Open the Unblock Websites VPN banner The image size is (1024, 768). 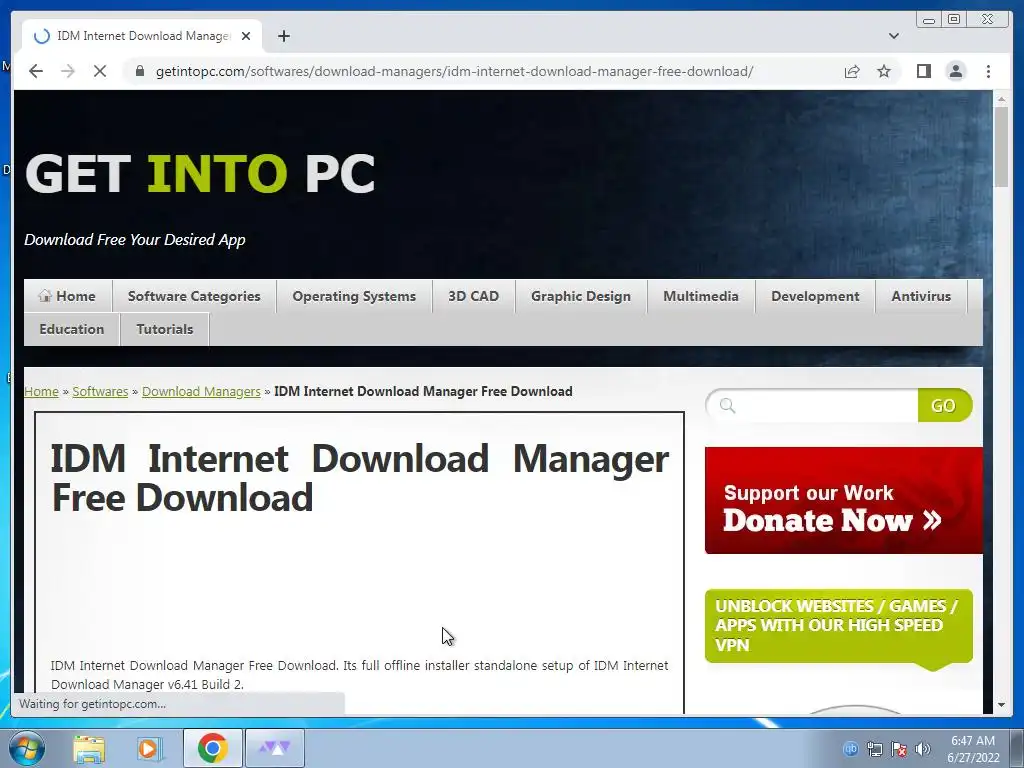(839, 626)
